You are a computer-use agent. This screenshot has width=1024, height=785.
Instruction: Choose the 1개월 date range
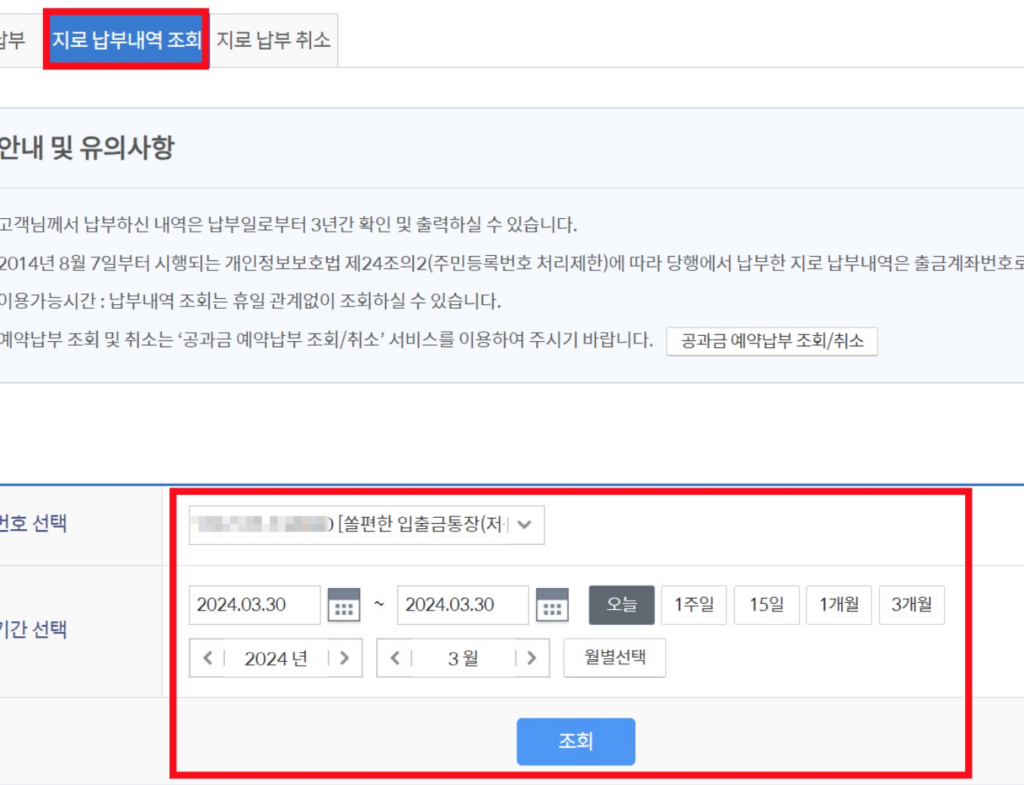point(839,604)
